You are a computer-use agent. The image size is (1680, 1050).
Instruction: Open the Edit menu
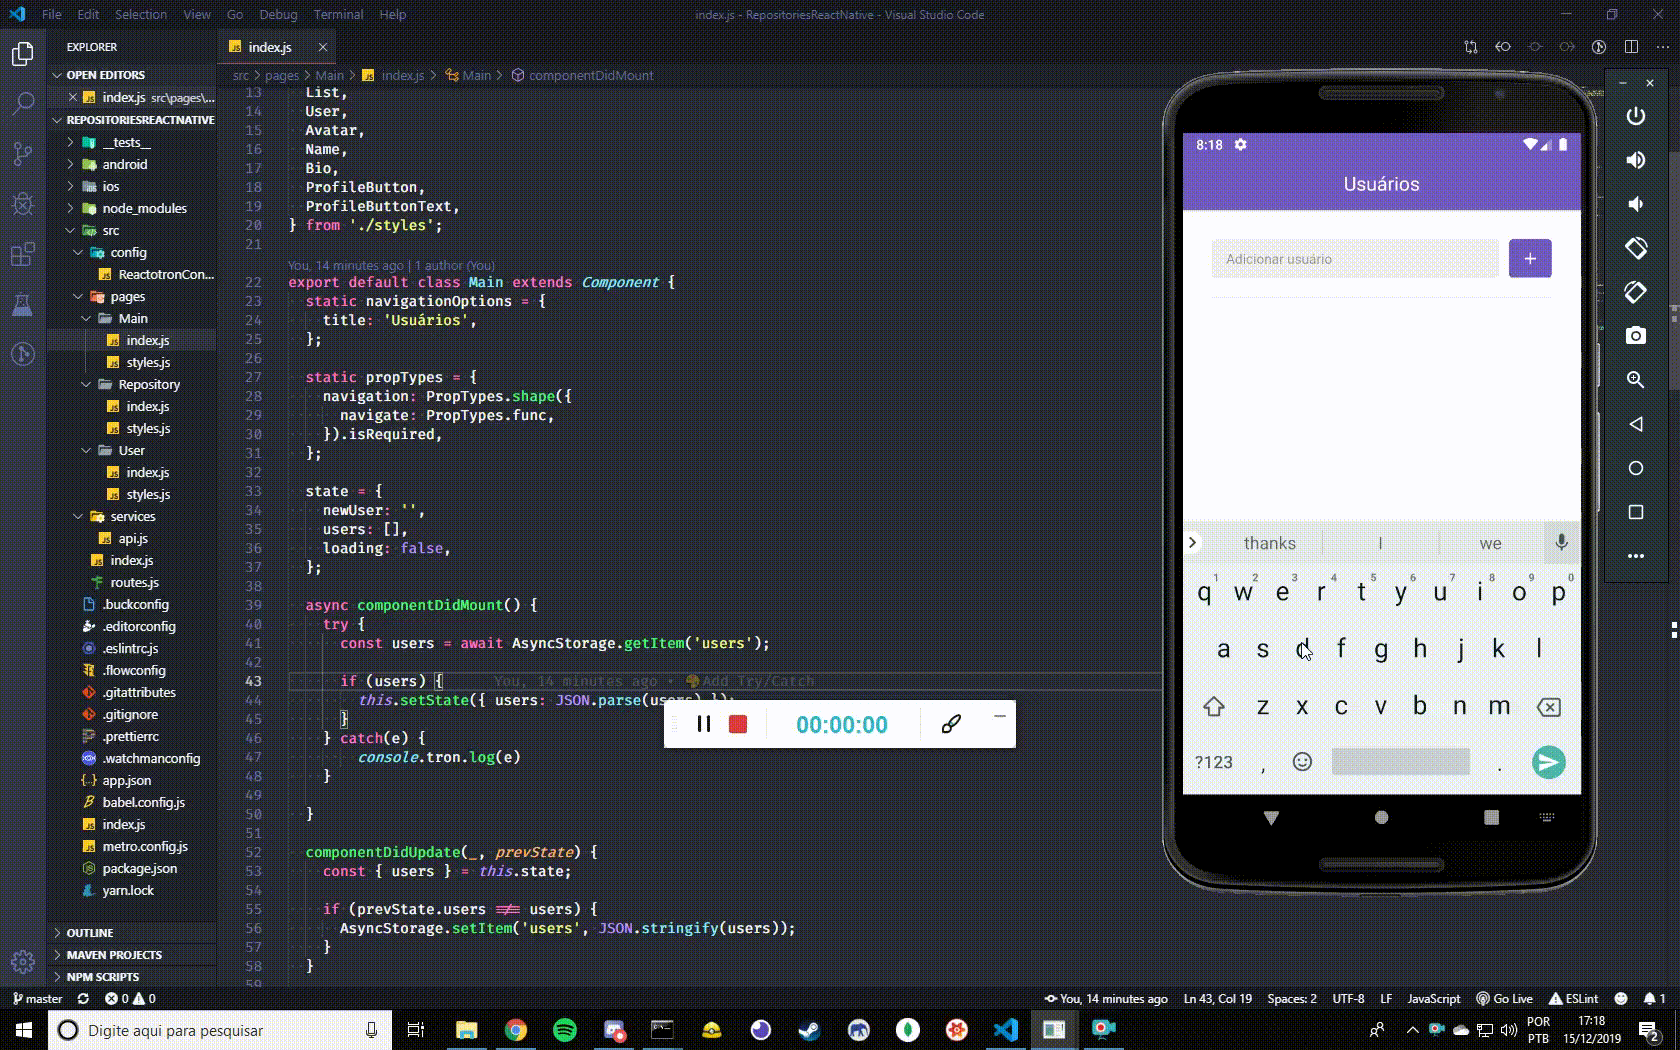[88, 14]
